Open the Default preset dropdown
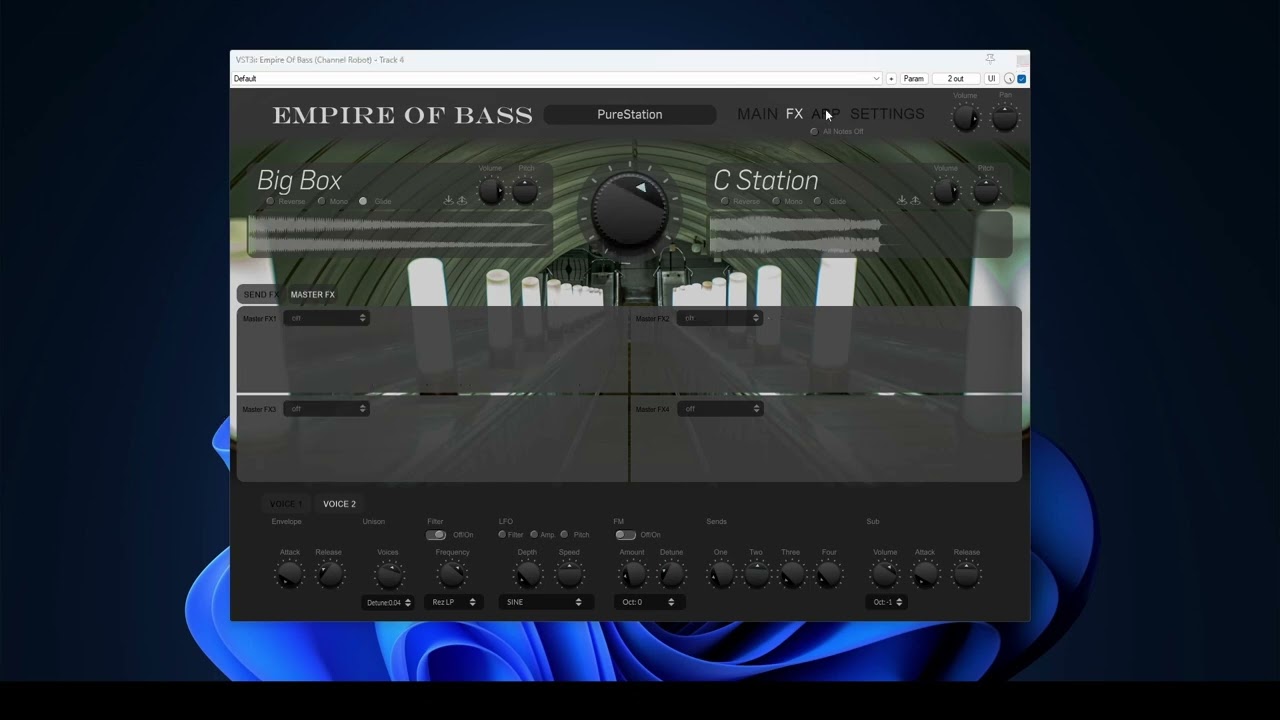Image resolution: width=1280 pixels, height=720 pixels. pos(556,79)
